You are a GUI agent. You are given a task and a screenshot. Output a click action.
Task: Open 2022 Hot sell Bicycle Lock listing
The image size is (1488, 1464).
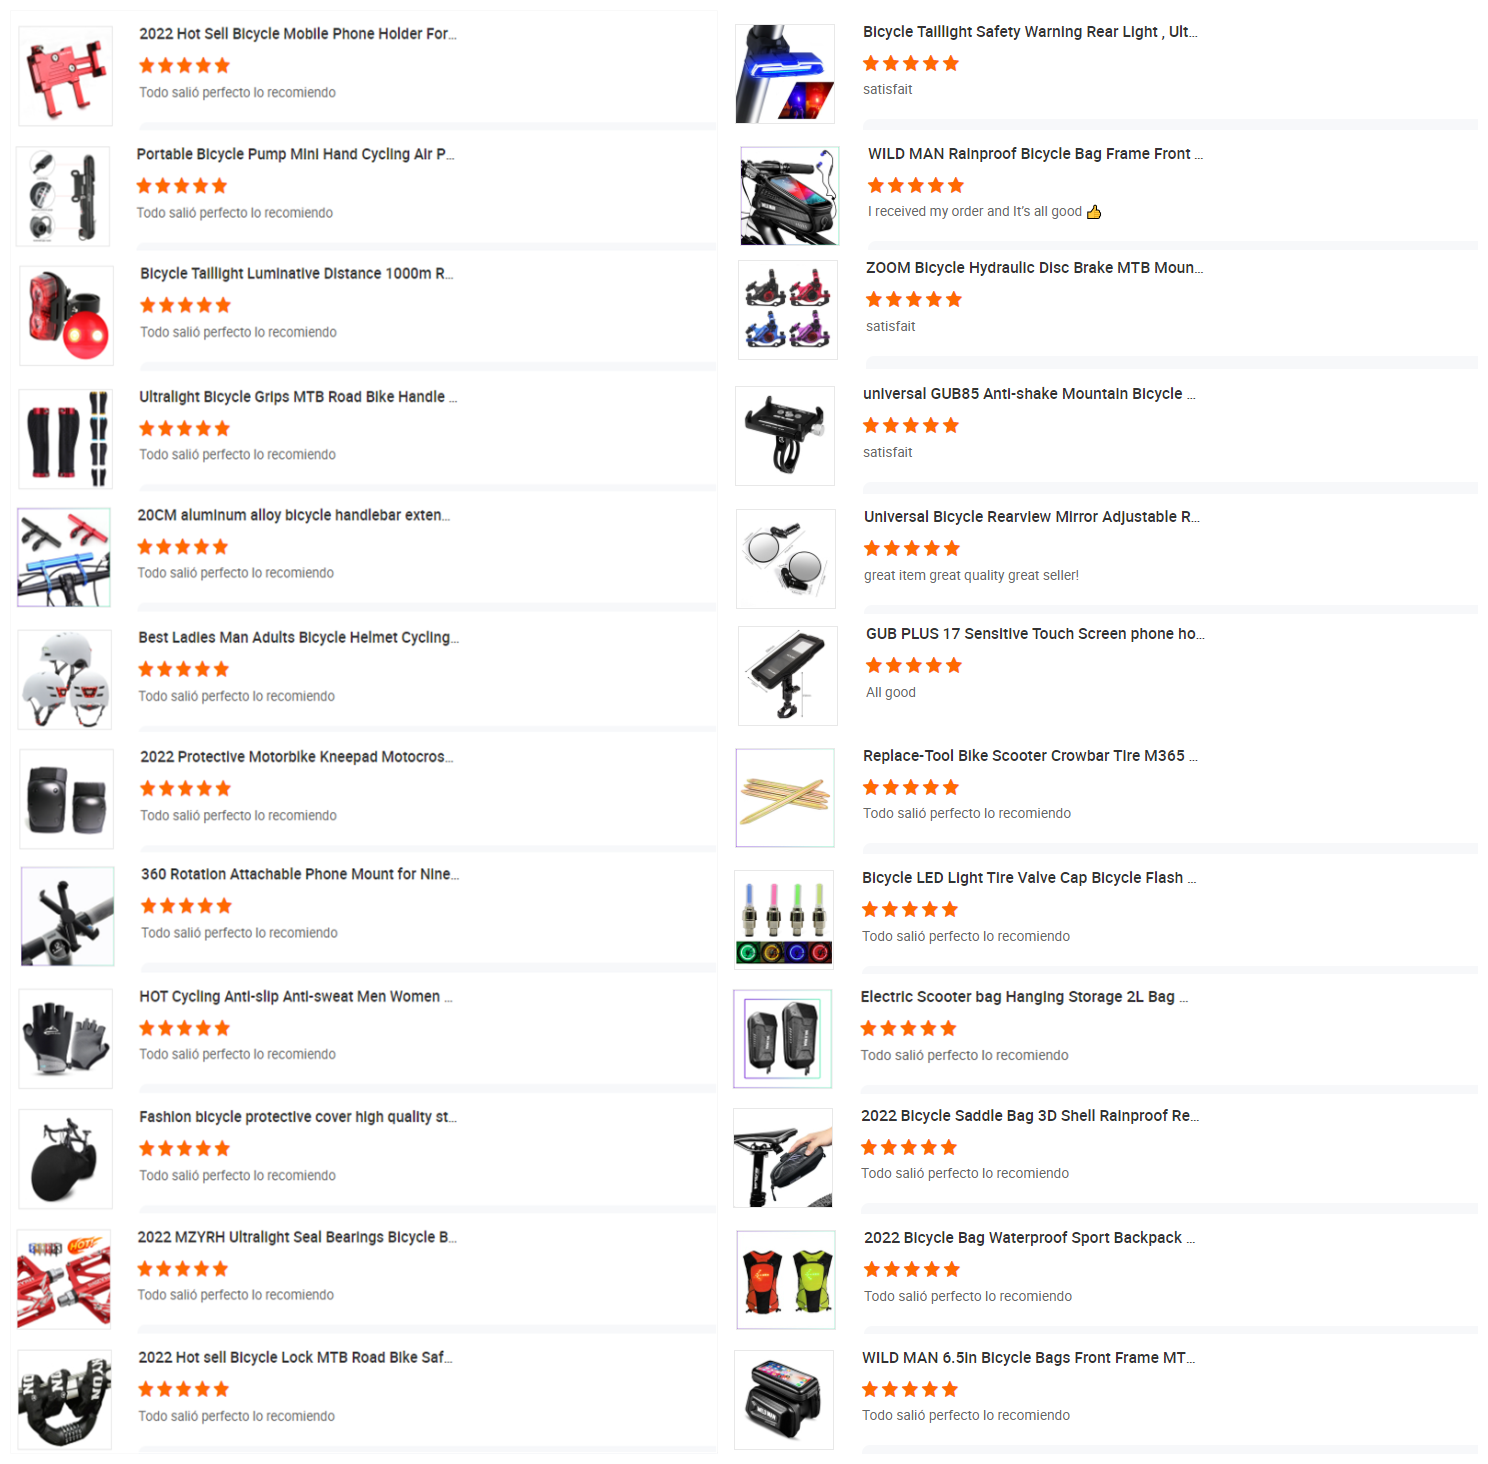295,1357
